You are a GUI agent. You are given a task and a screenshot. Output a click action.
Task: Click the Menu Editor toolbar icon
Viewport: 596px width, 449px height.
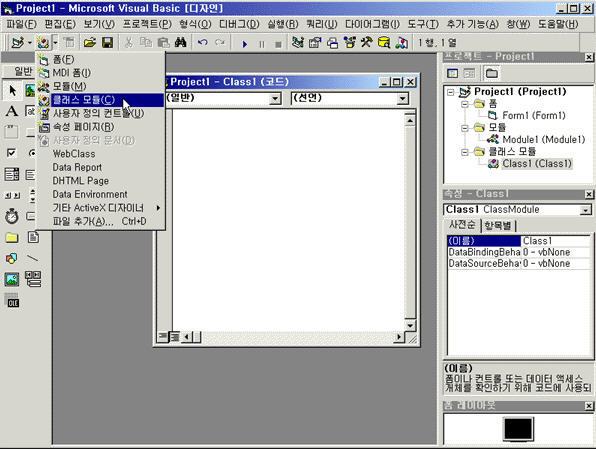tap(69, 43)
